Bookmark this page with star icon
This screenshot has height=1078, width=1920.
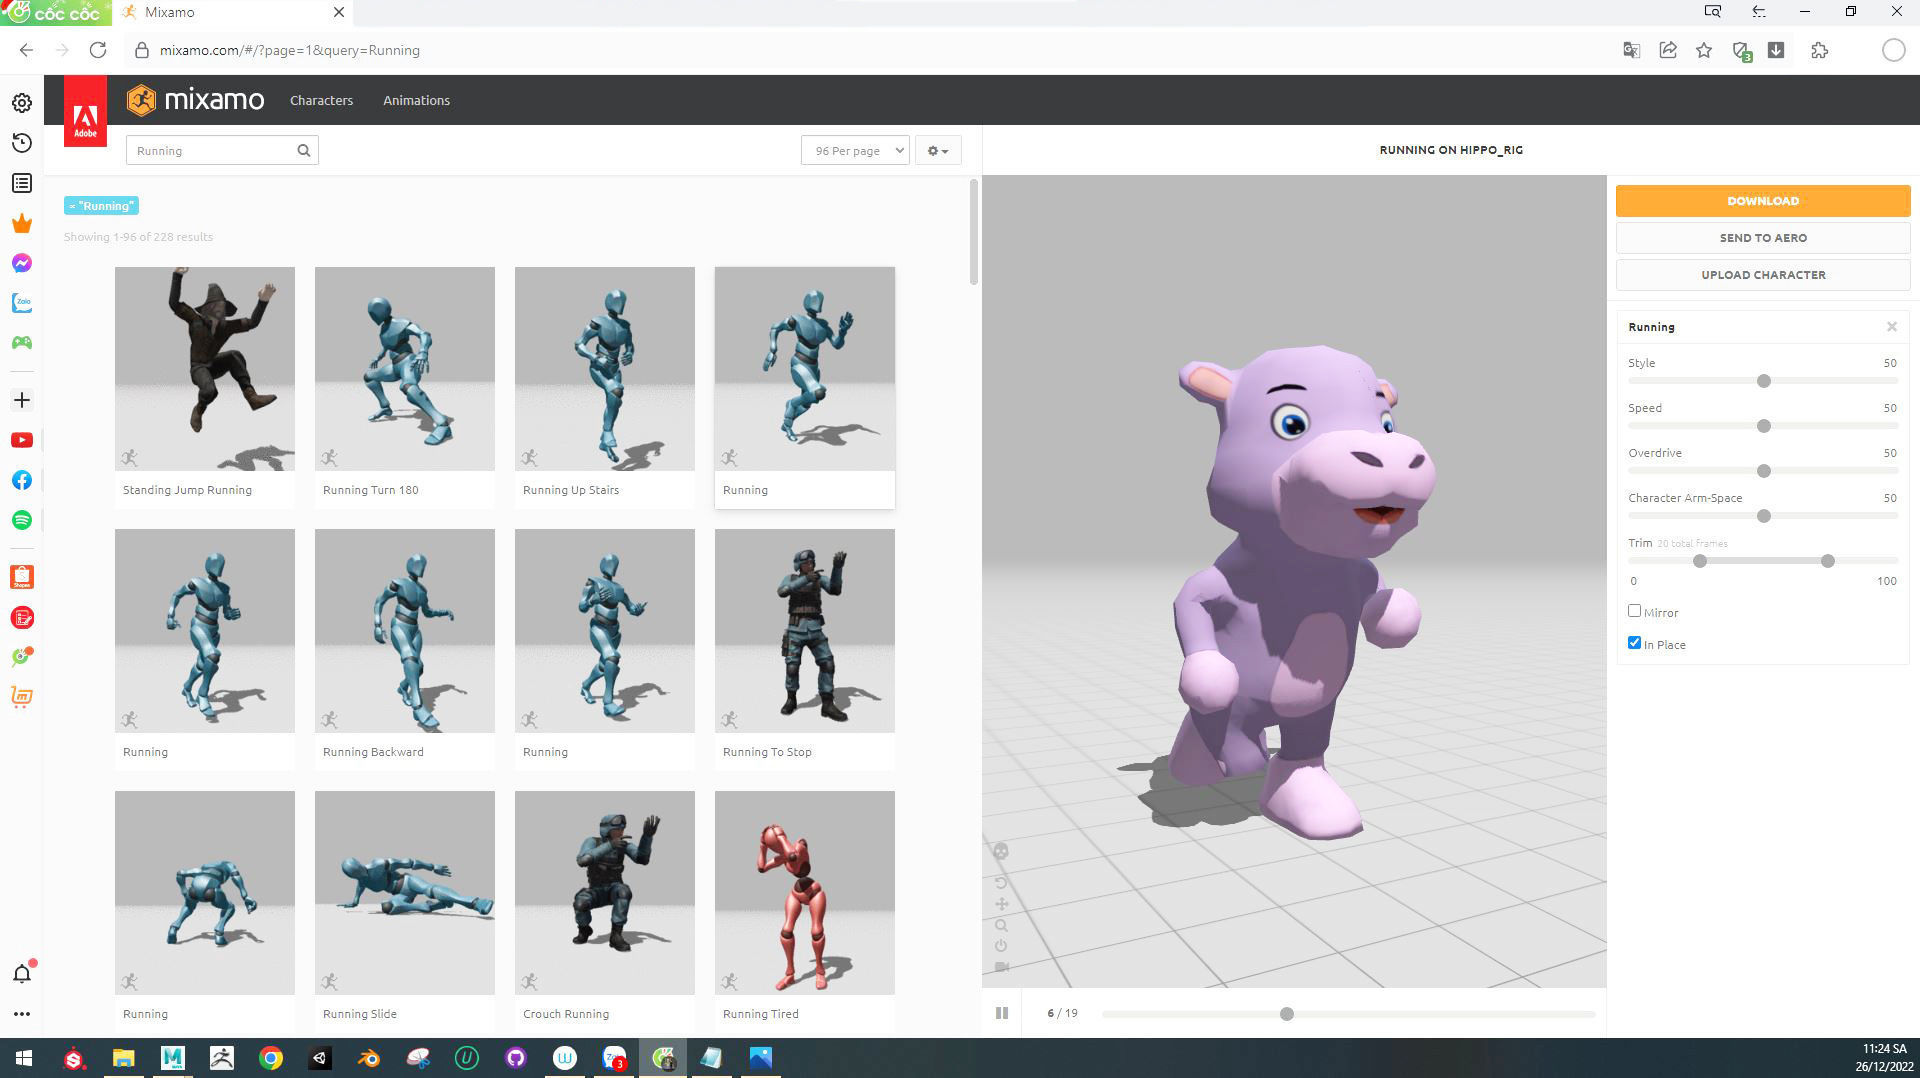[1704, 50]
